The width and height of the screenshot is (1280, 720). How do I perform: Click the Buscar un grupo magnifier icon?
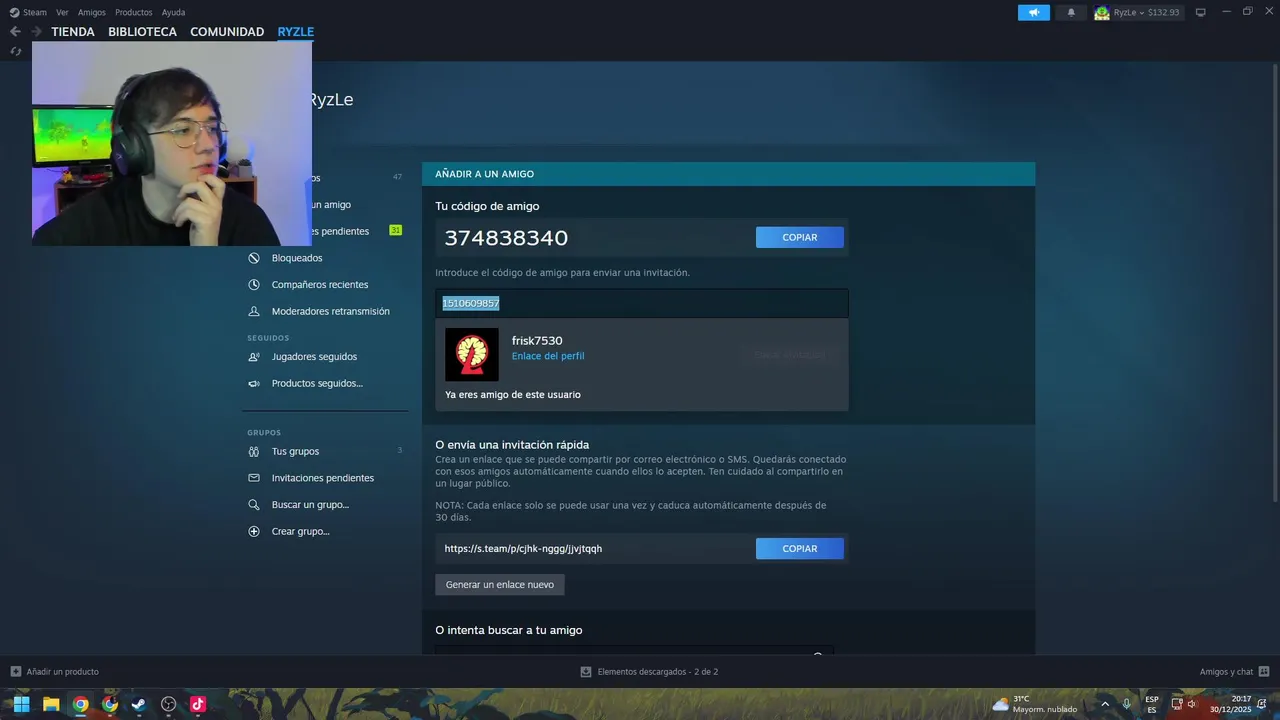[254, 504]
